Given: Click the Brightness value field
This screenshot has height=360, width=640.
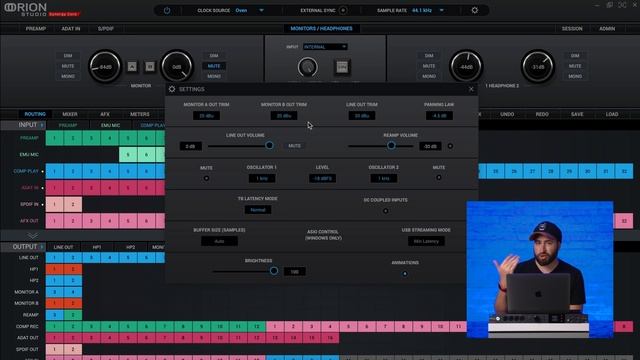Looking at the screenshot, I should (x=294, y=271).
